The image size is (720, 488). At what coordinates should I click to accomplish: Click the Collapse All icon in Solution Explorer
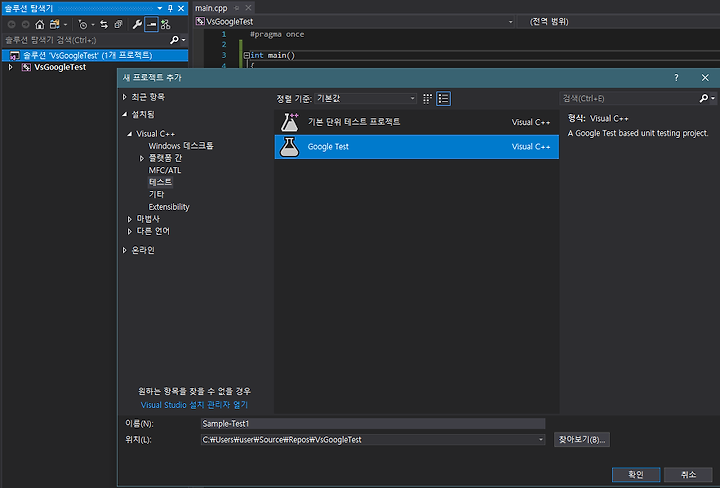click(118, 24)
